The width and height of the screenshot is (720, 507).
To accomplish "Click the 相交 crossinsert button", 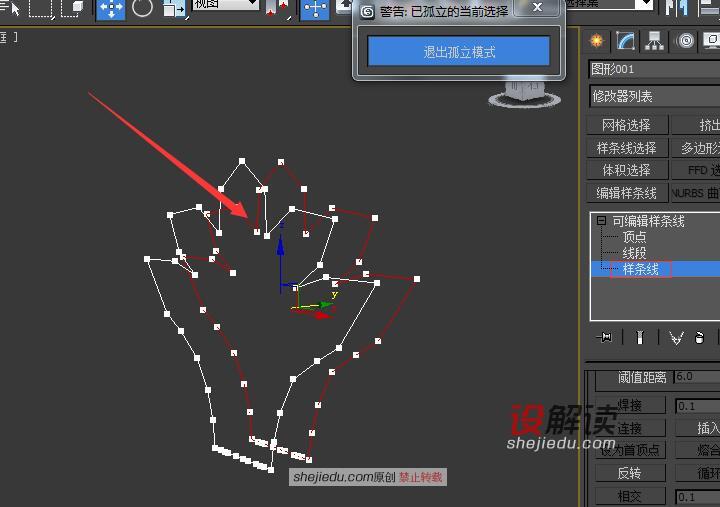I will point(630,496).
